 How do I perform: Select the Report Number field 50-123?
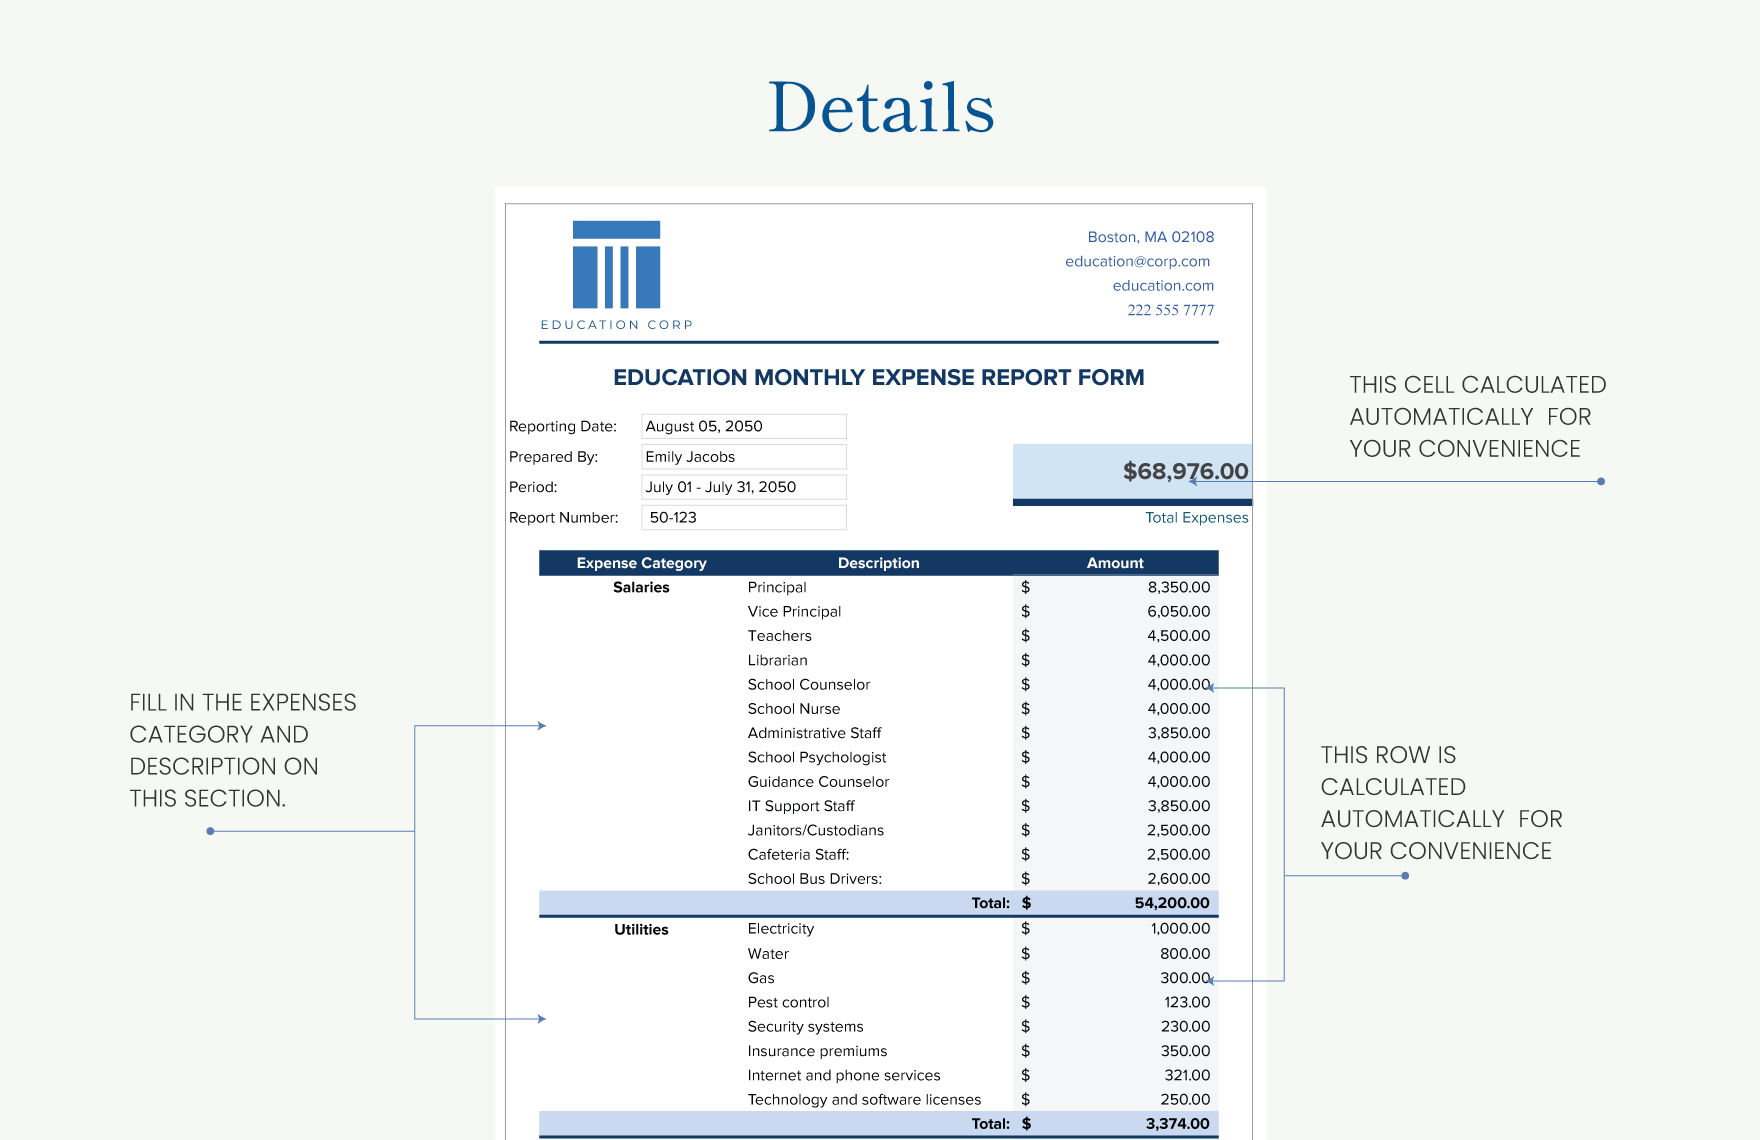pos(744,517)
